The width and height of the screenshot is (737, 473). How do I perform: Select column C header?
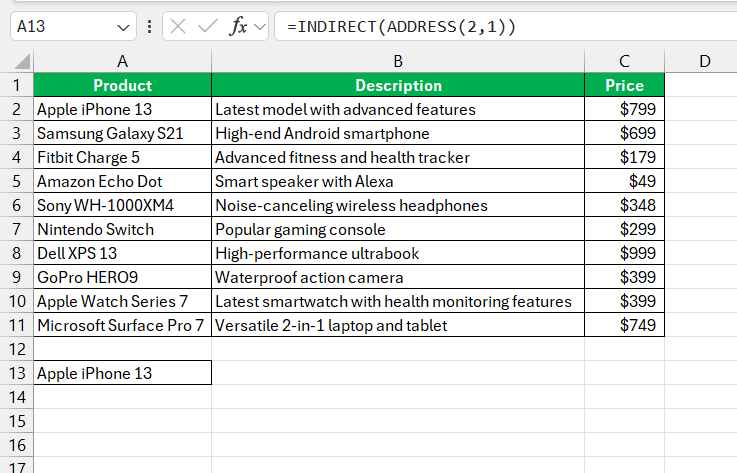624,61
